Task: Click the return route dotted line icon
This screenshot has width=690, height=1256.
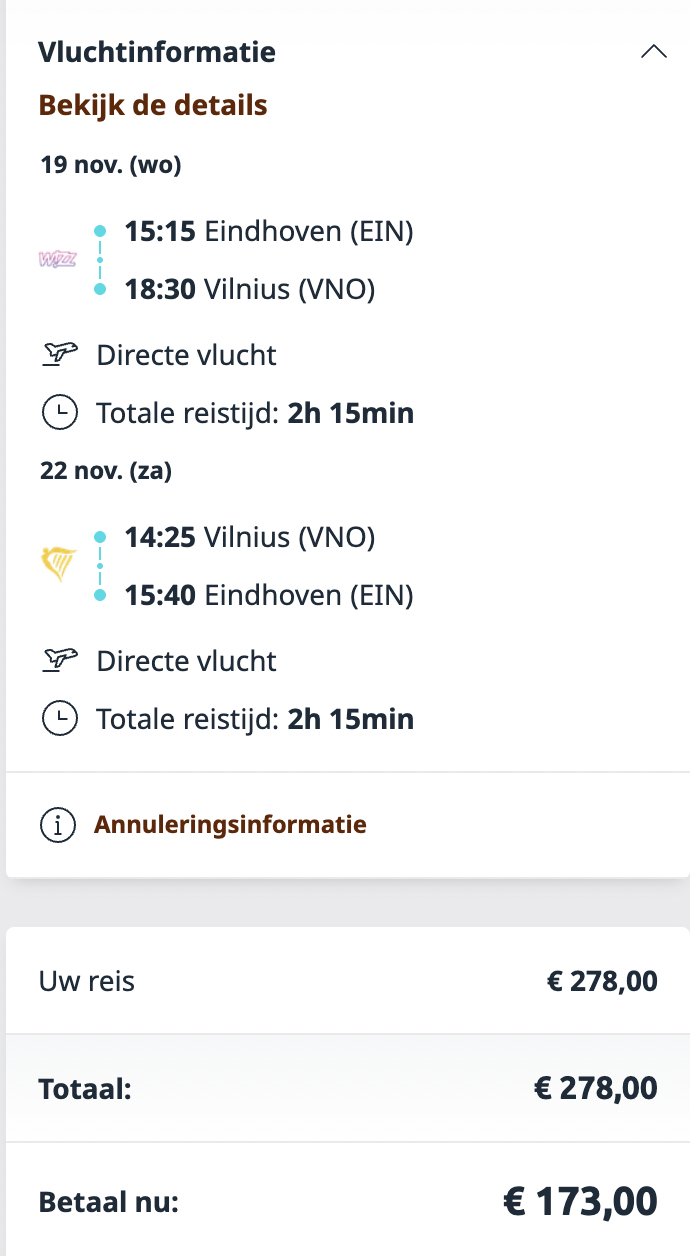Action: (x=100, y=566)
